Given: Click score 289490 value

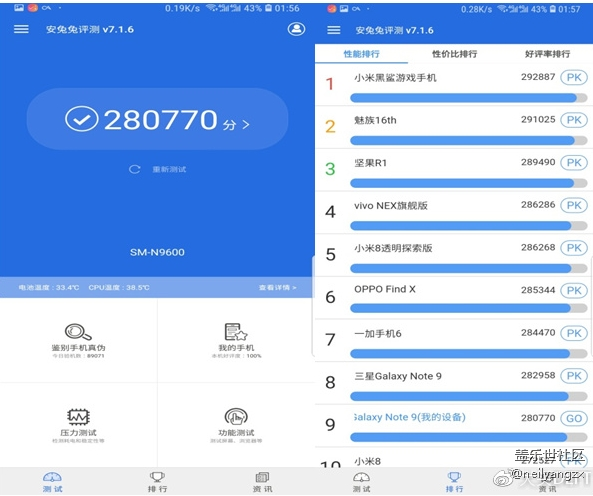Looking at the screenshot, I should (x=538, y=163).
